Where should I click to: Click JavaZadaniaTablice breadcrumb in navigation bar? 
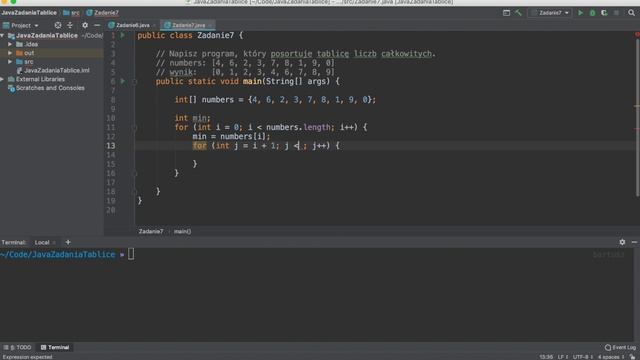pos(29,13)
